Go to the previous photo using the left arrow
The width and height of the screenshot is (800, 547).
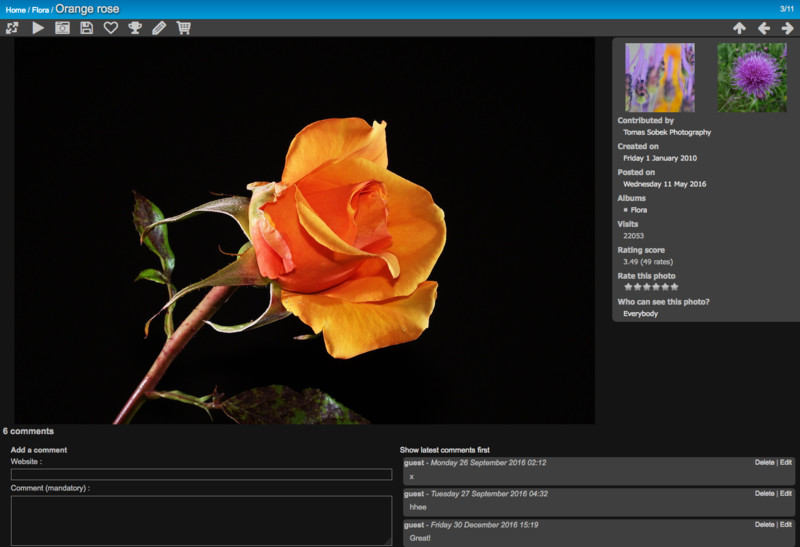[764, 28]
